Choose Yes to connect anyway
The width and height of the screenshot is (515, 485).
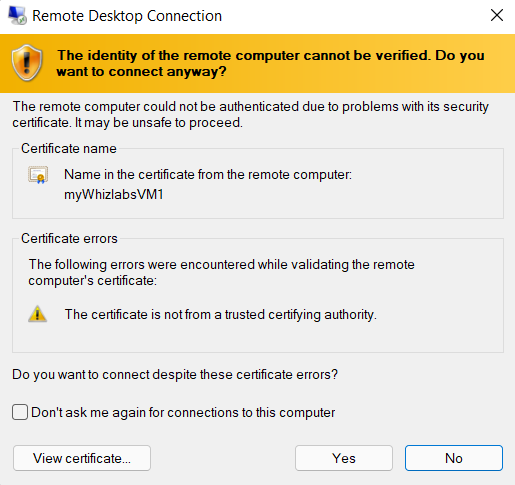pos(344,458)
